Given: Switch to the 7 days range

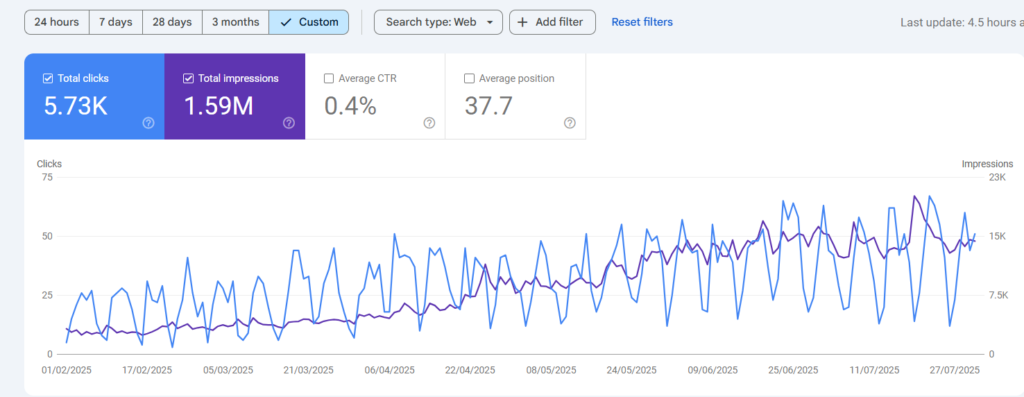Looking at the screenshot, I should 116,22.
